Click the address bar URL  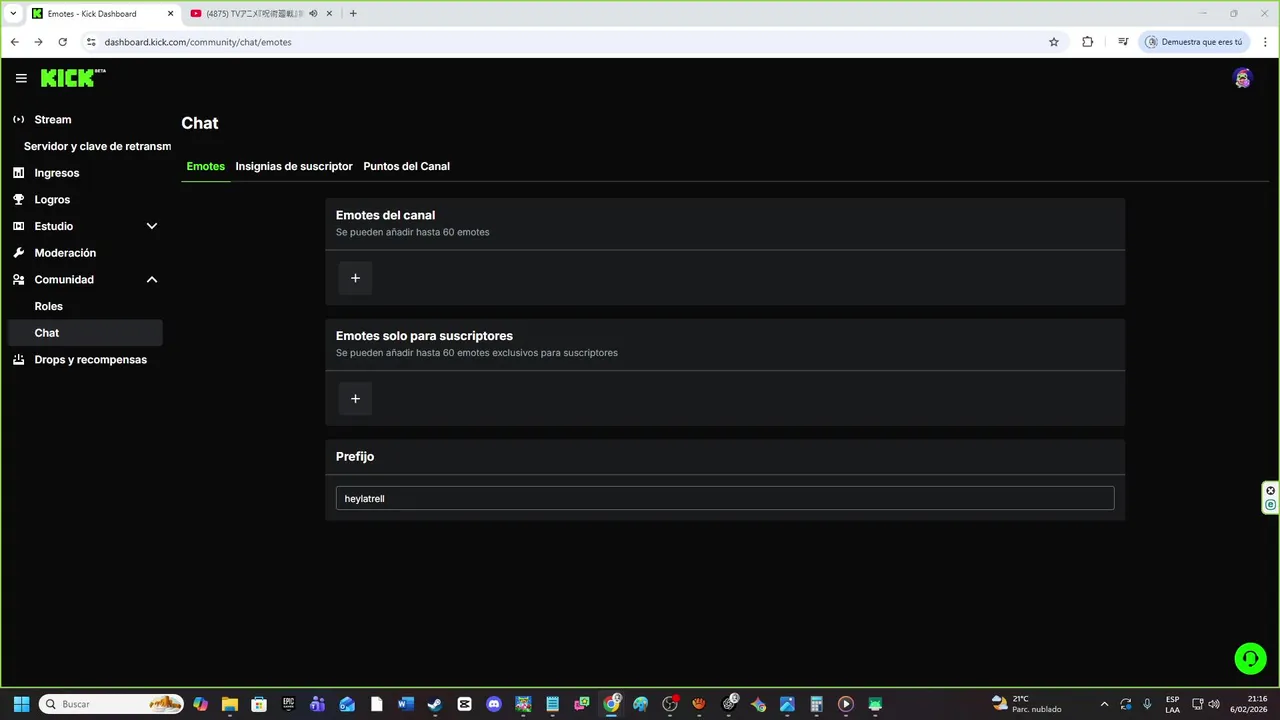(198, 42)
